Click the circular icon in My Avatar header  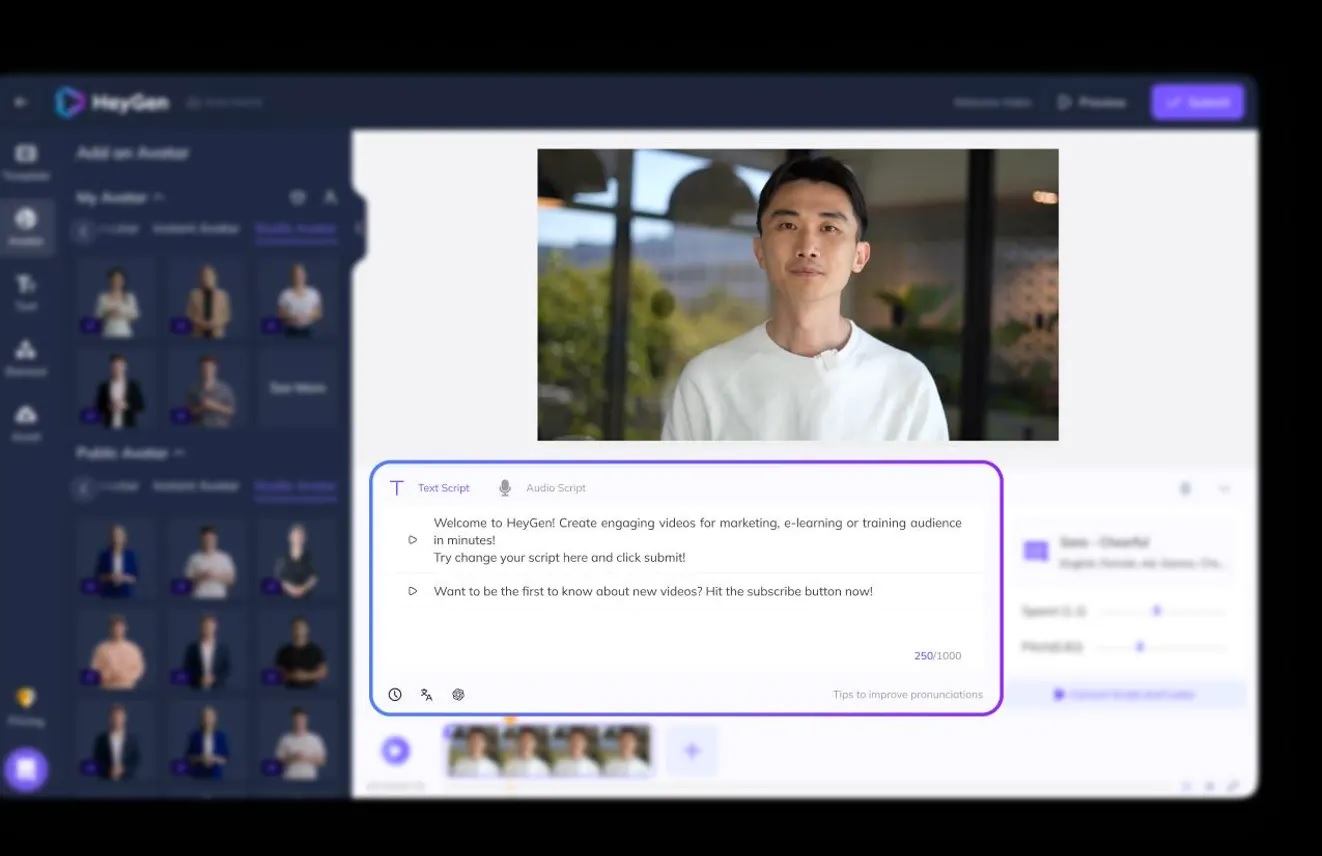click(297, 197)
